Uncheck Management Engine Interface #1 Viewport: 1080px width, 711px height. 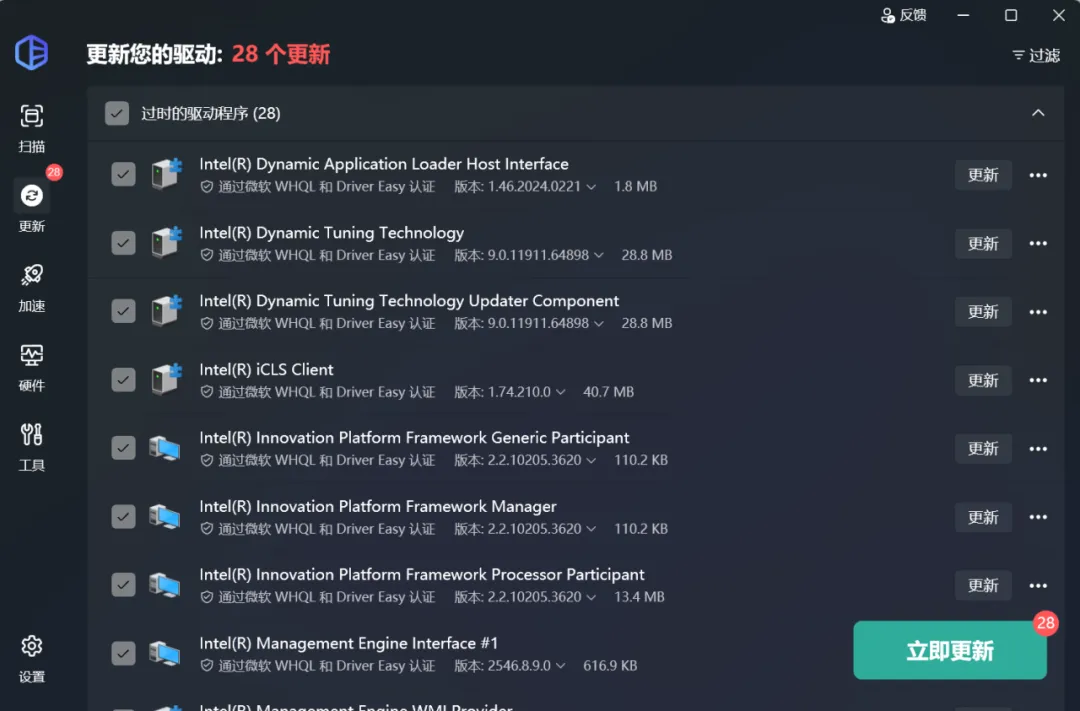pyautogui.click(x=123, y=653)
